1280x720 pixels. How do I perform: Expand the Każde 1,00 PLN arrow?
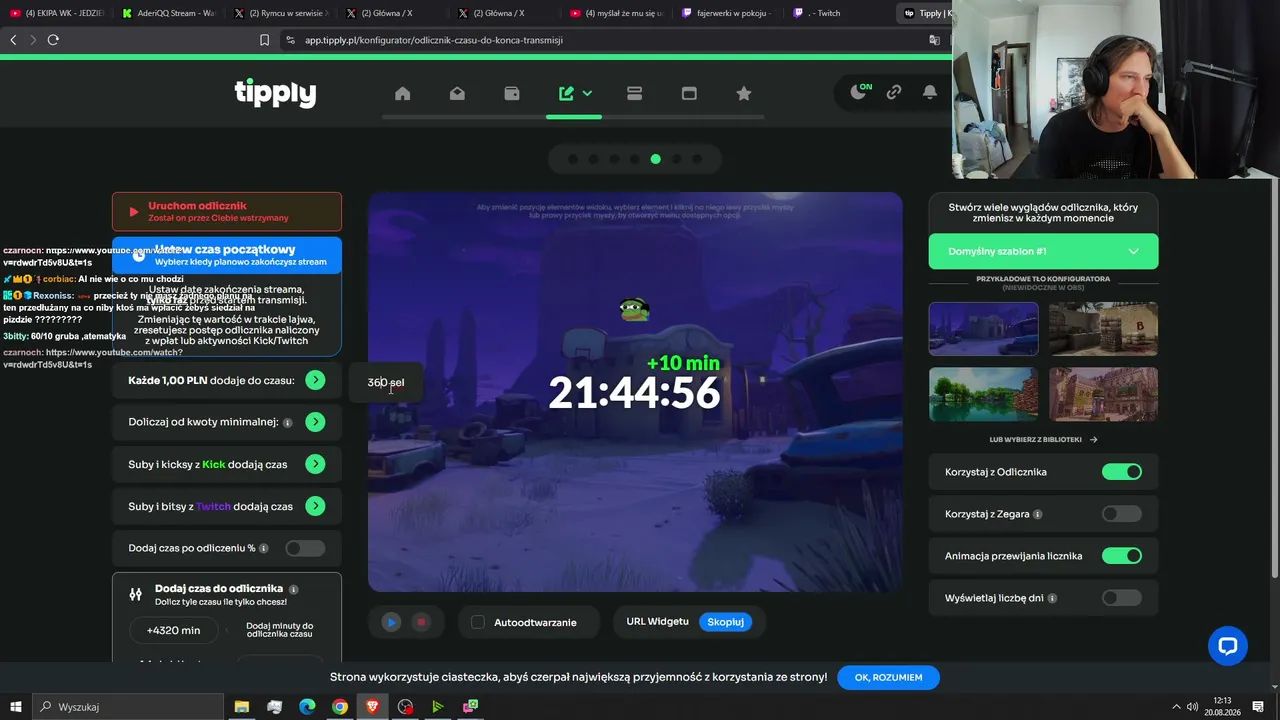pos(315,380)
